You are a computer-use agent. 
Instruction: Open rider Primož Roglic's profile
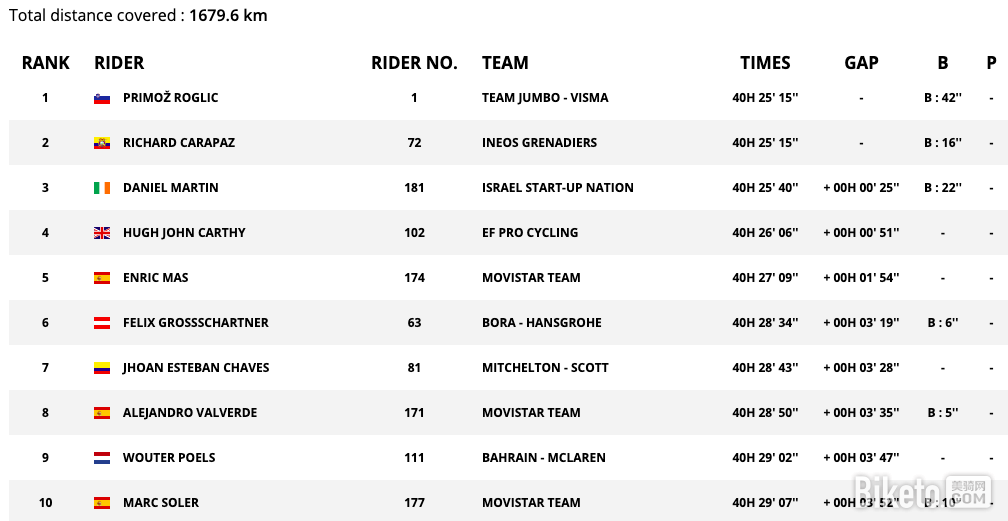coord(170,98)
